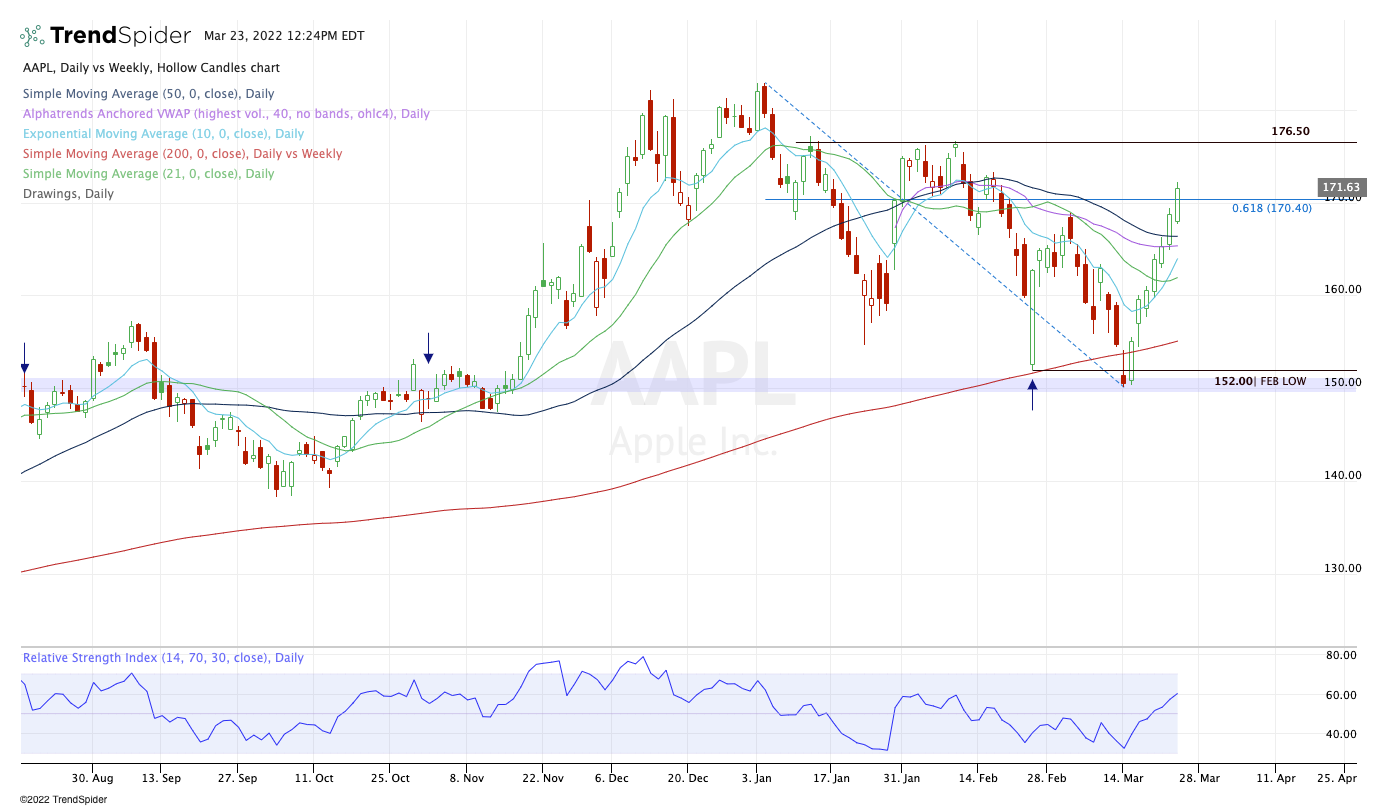The image size is (1387, 809).
Task: Click the 20. Dec date label
Action: tap(686, 777)
